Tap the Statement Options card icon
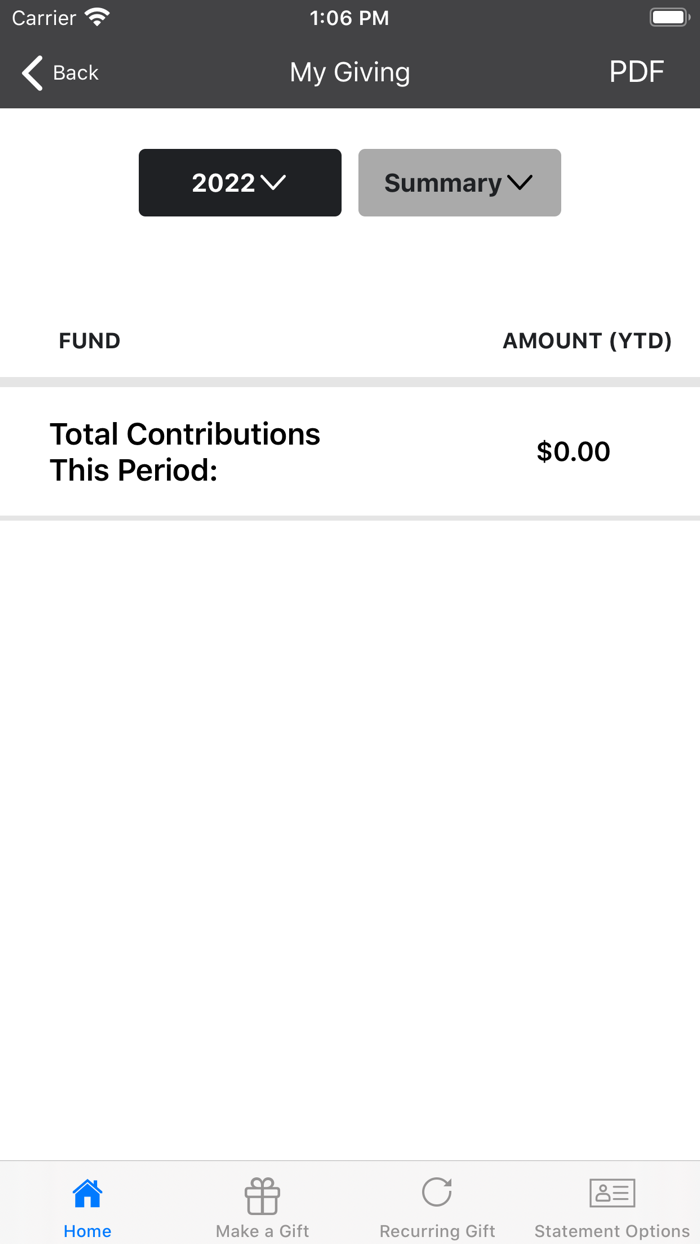The width and height of the screenshot is (700, 1244). point(612,1193)
